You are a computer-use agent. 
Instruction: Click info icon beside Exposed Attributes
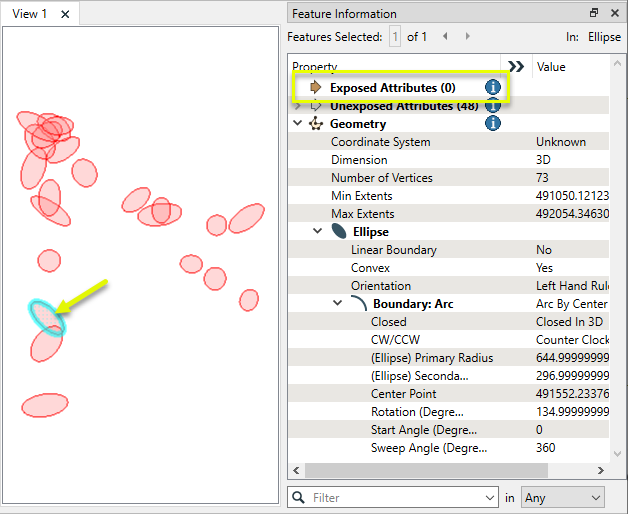pos(492,88)
